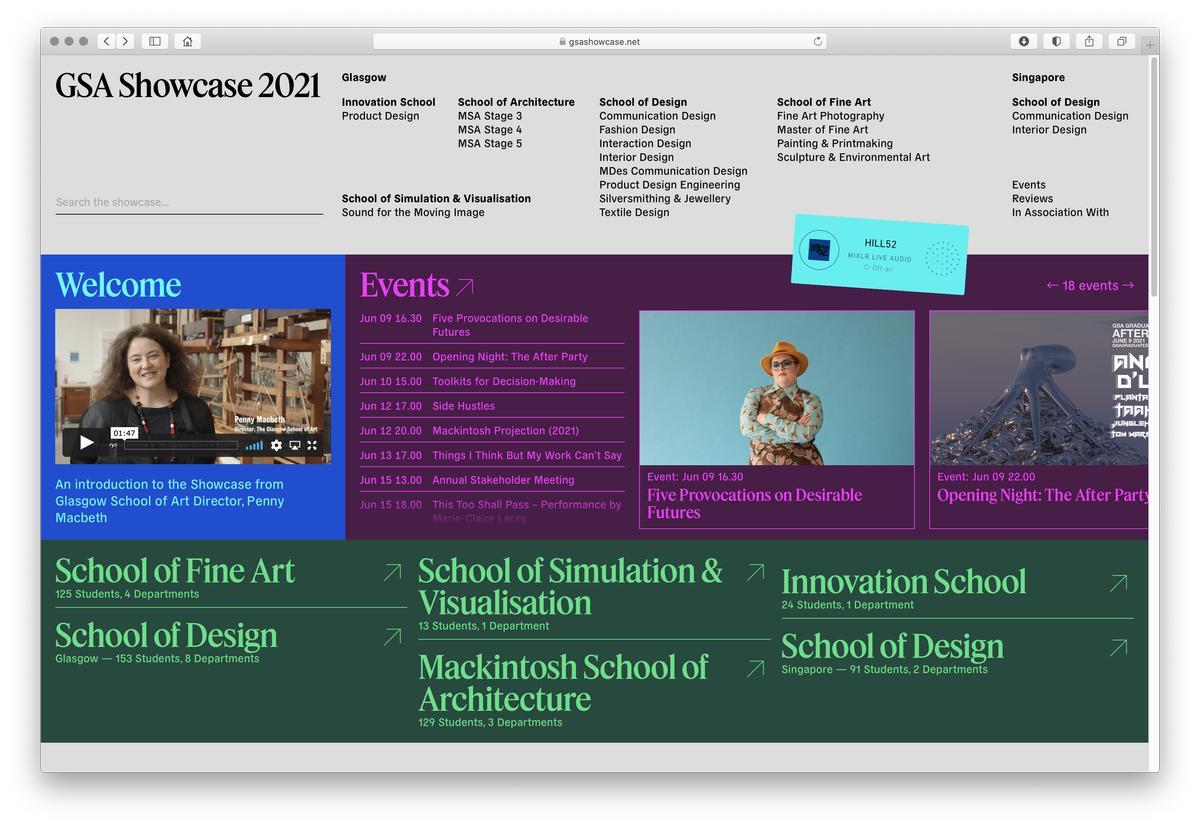The image size is (1200, 826).
Task: Show the tab overview
Action: tap(1121, 41)
